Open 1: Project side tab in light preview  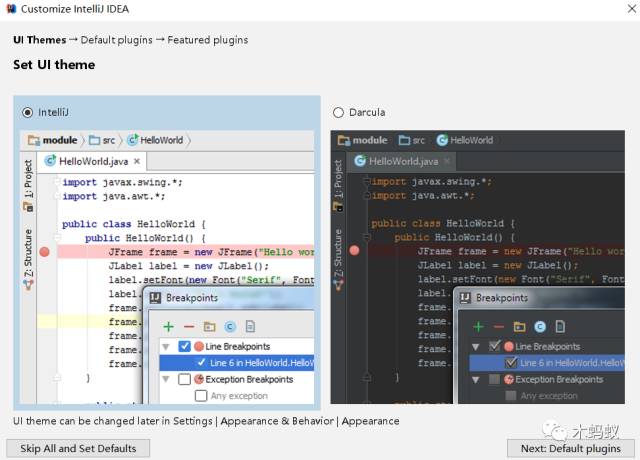tap(28, 186)
